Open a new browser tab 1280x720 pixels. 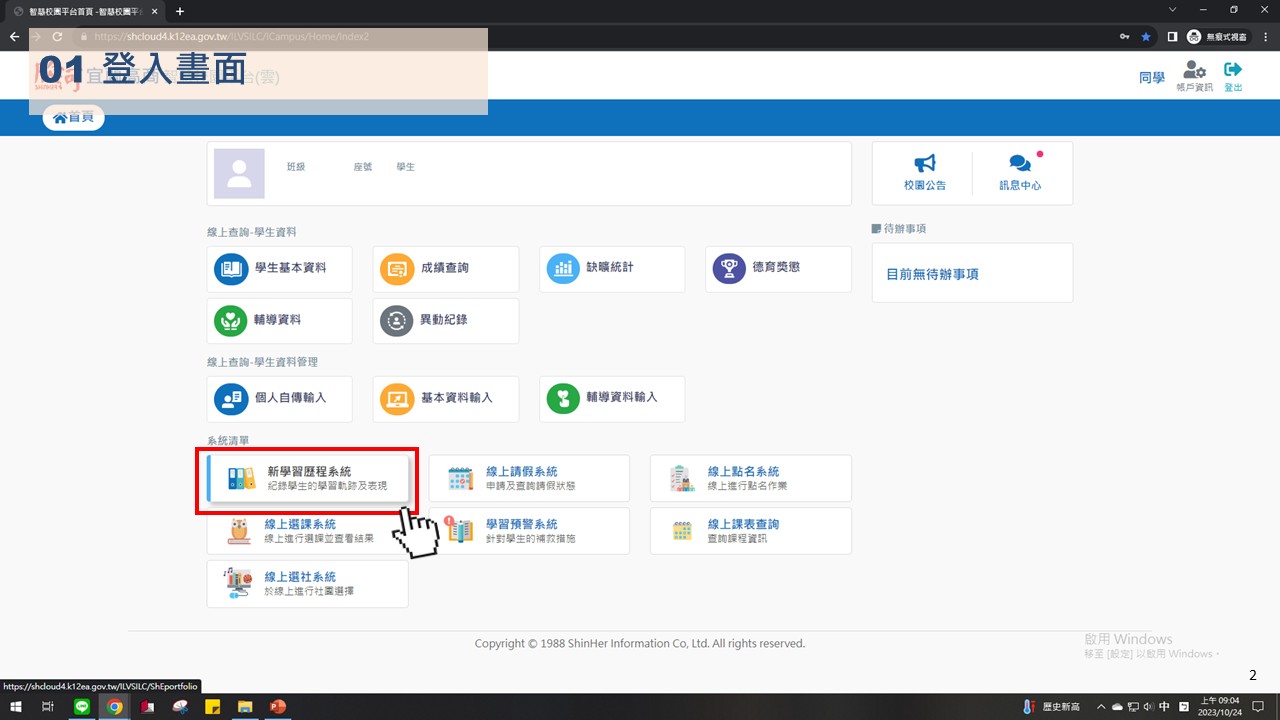coord(180,11)
